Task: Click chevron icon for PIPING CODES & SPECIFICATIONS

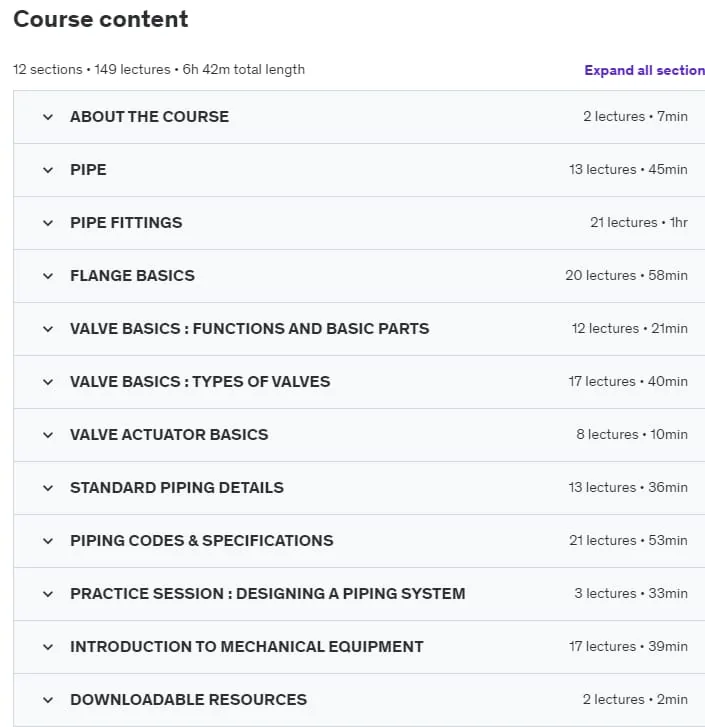Action: [x=48, y=541]
